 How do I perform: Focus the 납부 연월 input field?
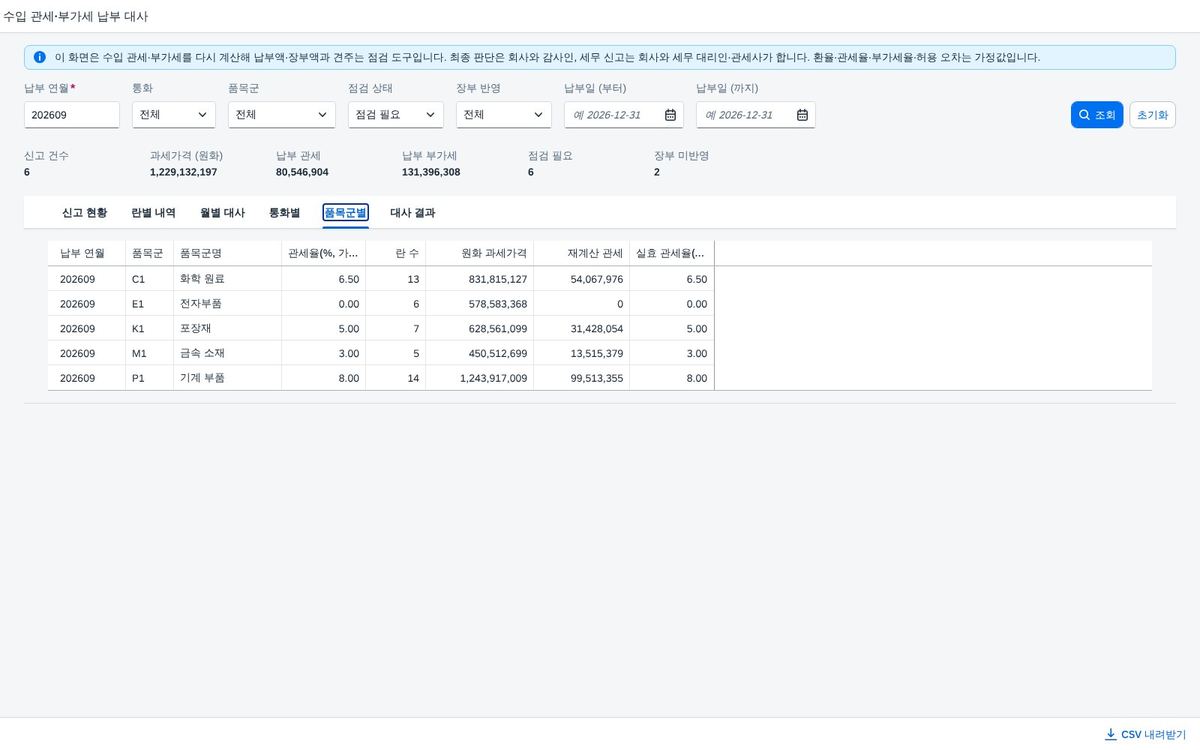click(72, 115)
